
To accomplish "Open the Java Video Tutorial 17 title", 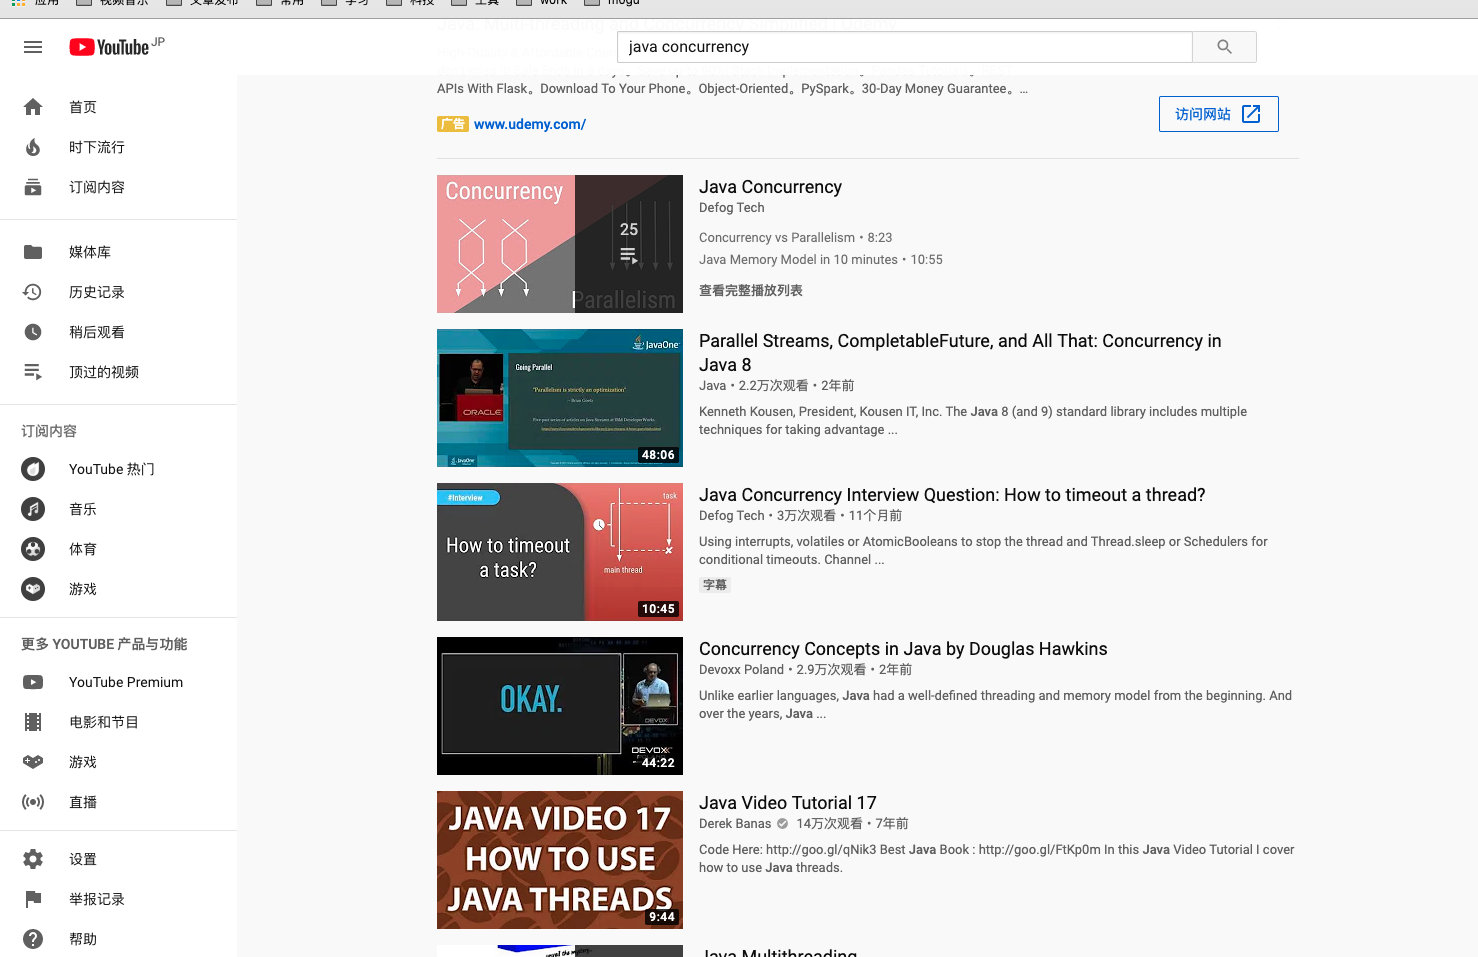I will coord(787,803).
